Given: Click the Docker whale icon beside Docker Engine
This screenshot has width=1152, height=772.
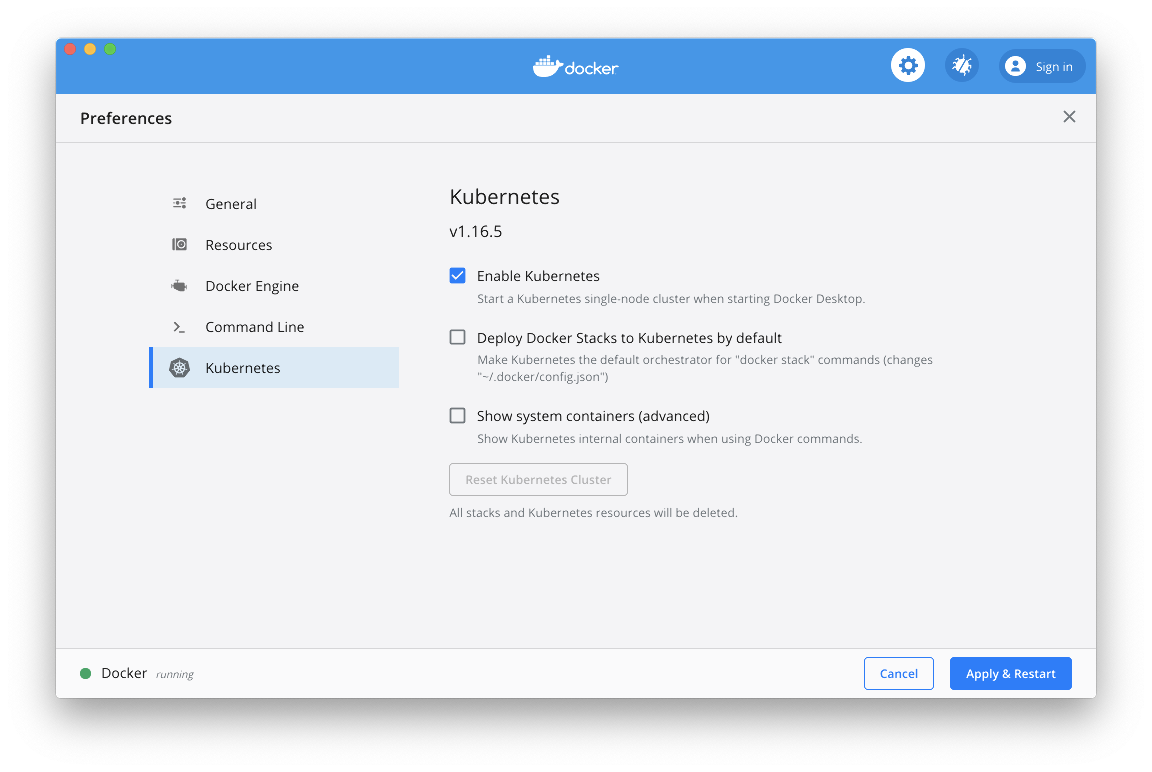Looking at the screenshot, I should coord(179,285).
